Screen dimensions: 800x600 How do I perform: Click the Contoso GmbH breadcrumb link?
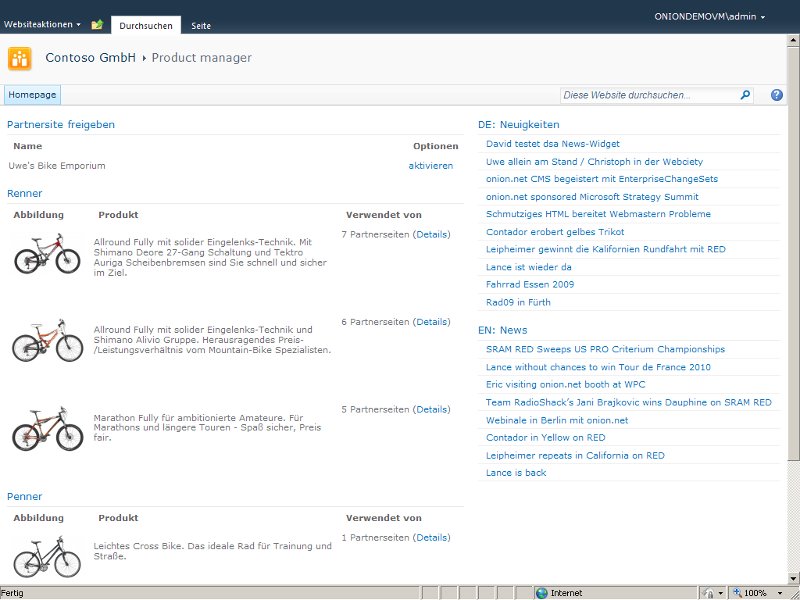(x=90, y=58)
